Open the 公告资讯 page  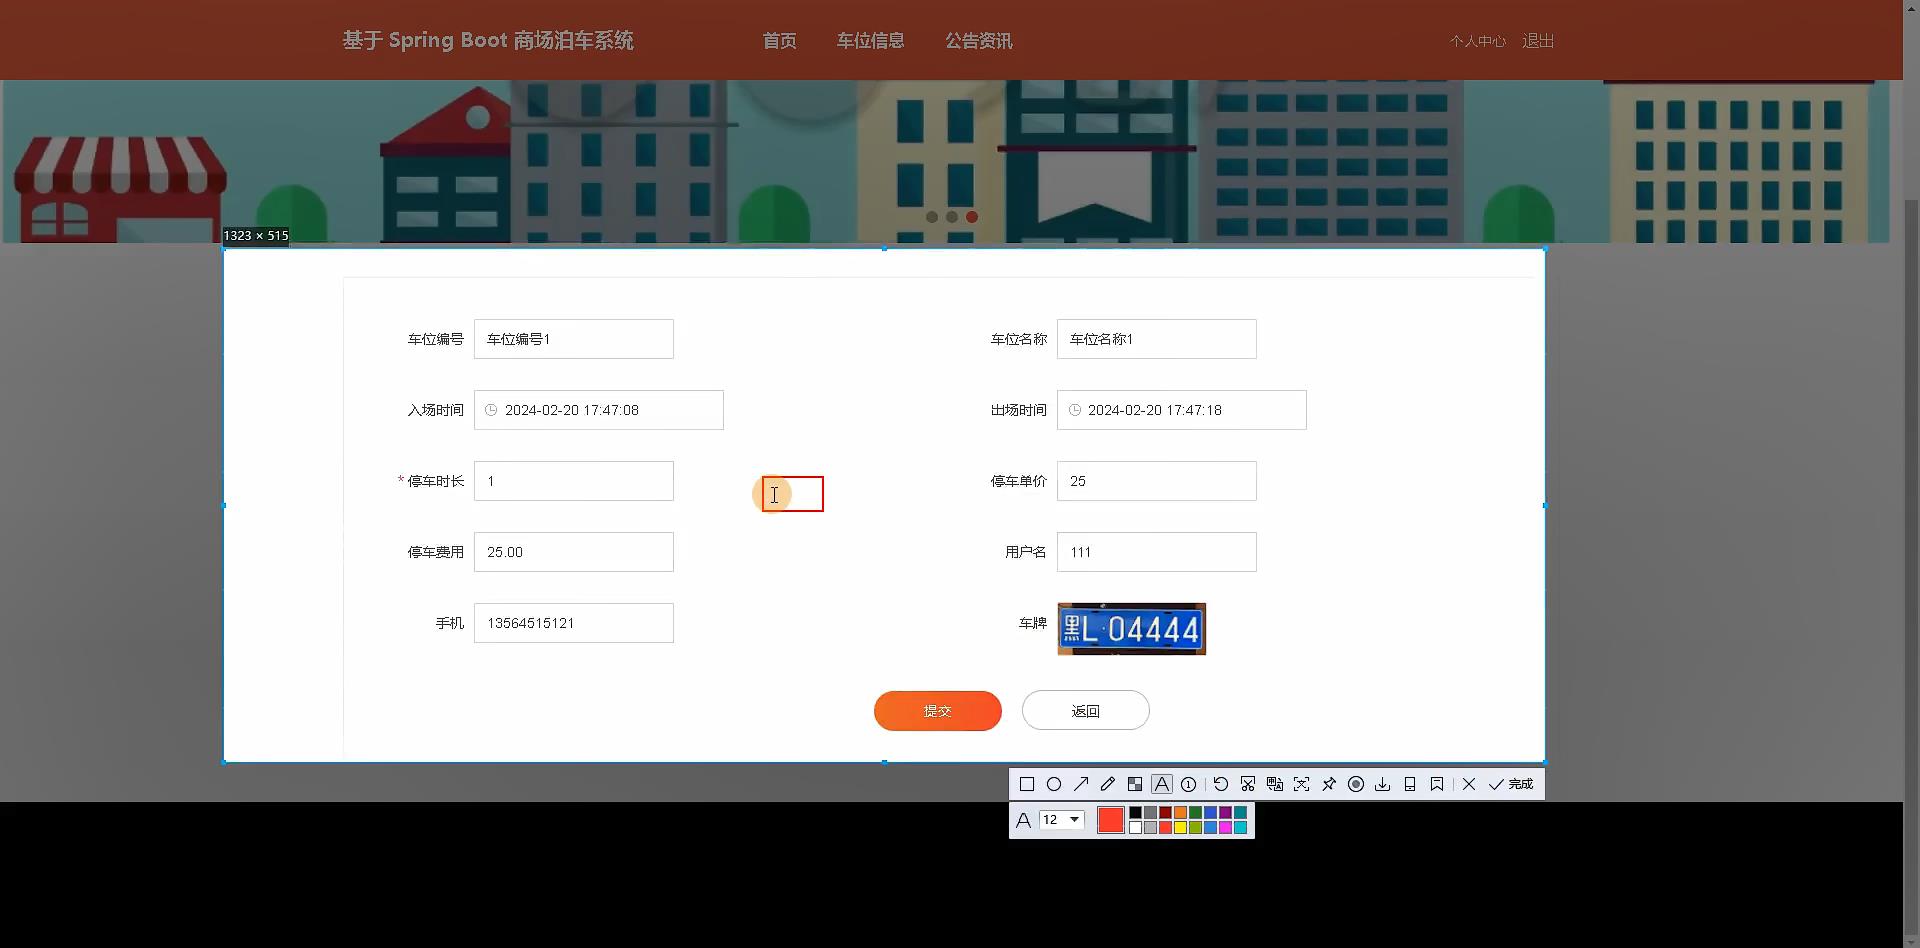coord(978,41)
